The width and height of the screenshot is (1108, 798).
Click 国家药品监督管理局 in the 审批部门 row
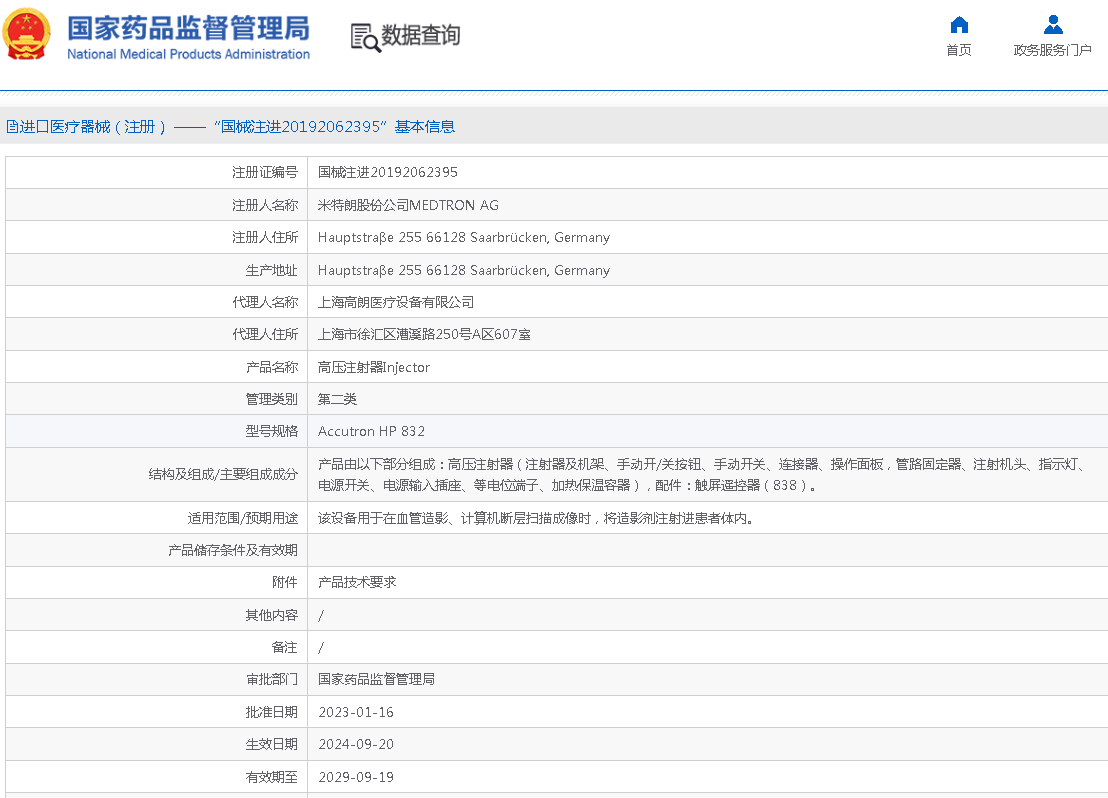pyautogui.click(x=376, y=679)
